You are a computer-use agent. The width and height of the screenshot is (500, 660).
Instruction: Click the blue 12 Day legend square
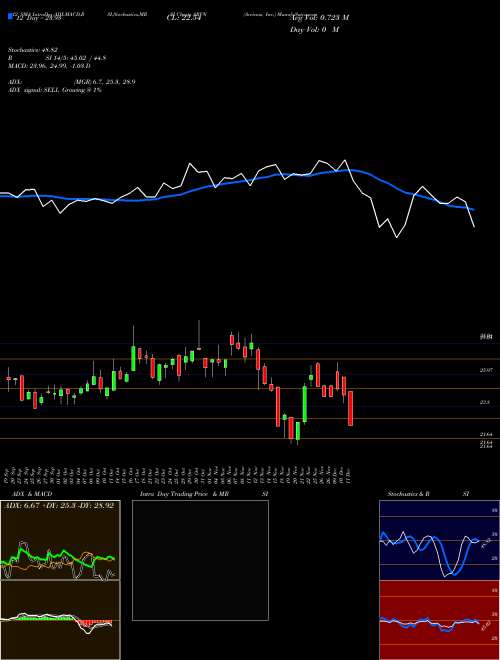point(11,17)
